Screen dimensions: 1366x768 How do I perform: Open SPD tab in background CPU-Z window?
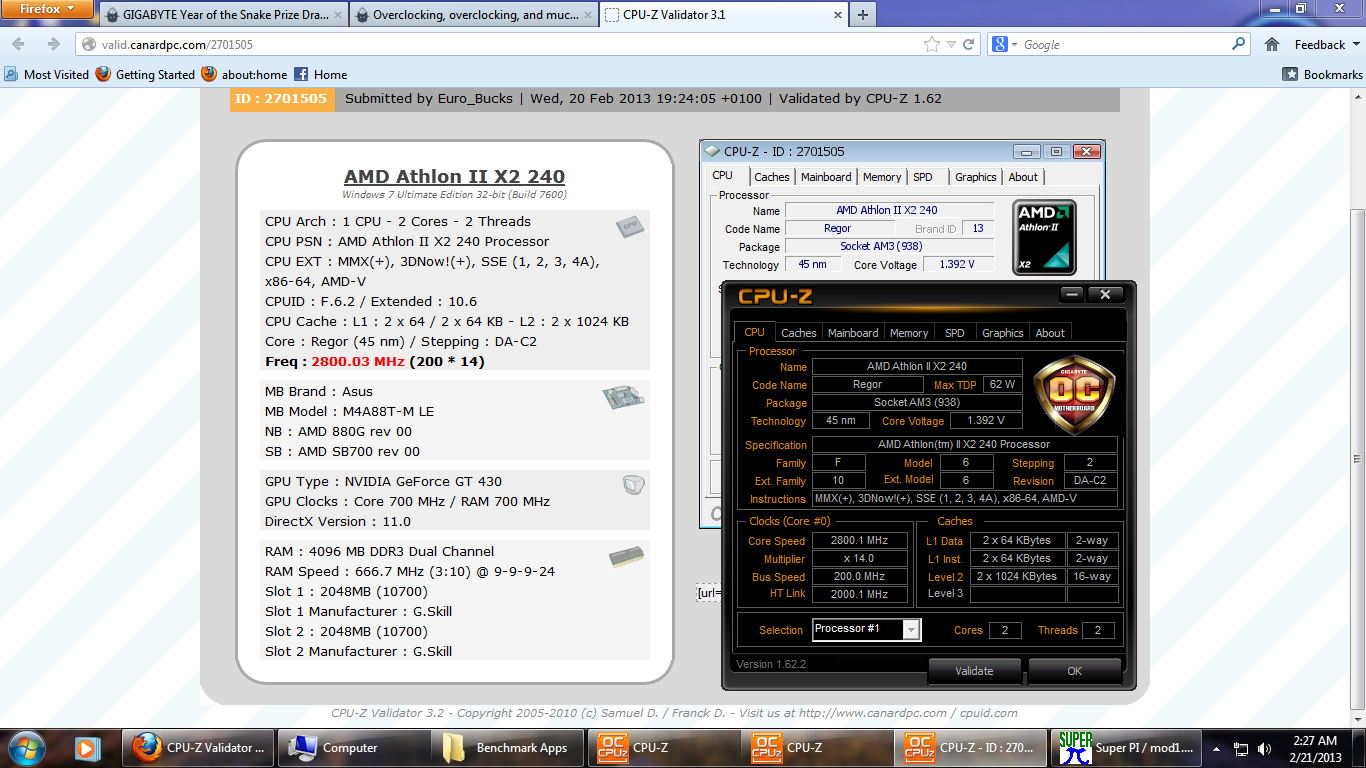(x=923, y=177)
